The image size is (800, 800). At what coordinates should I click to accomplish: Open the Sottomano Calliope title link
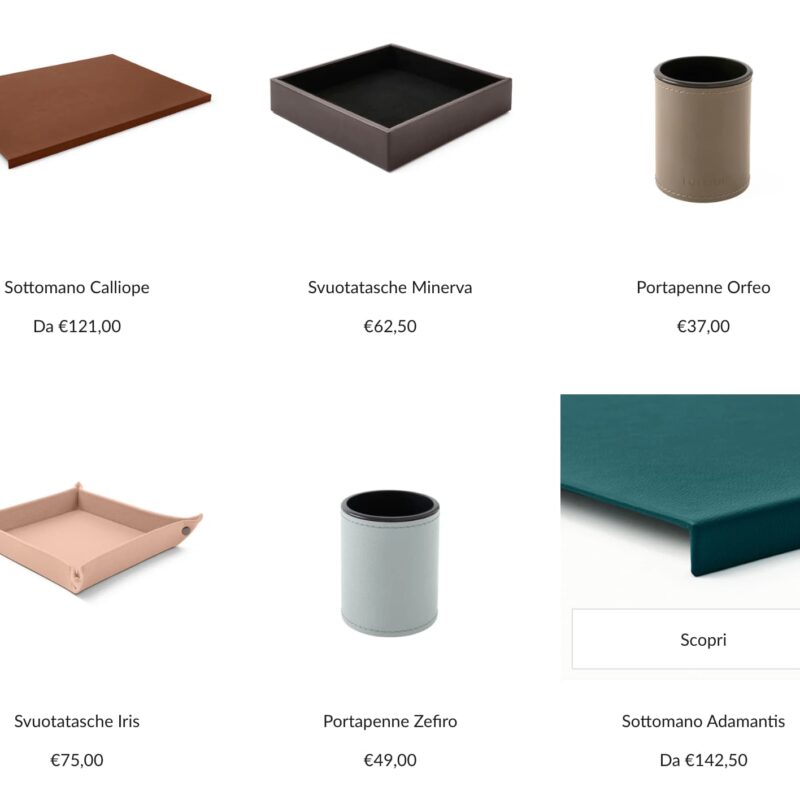77,287
